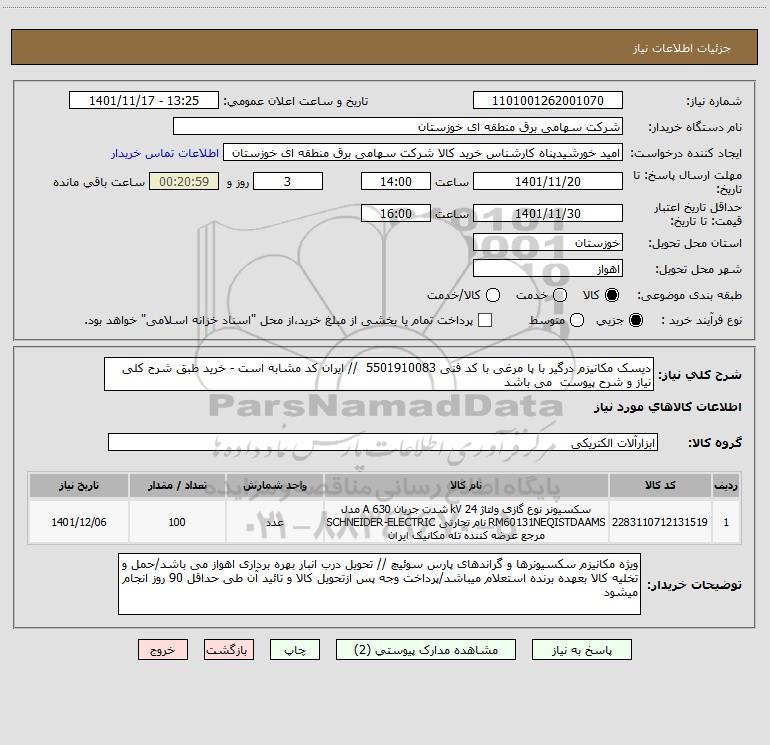The image size is (770, 745).
Task: Select the کالا/خدمت radio button
Action: coord(493,295)
